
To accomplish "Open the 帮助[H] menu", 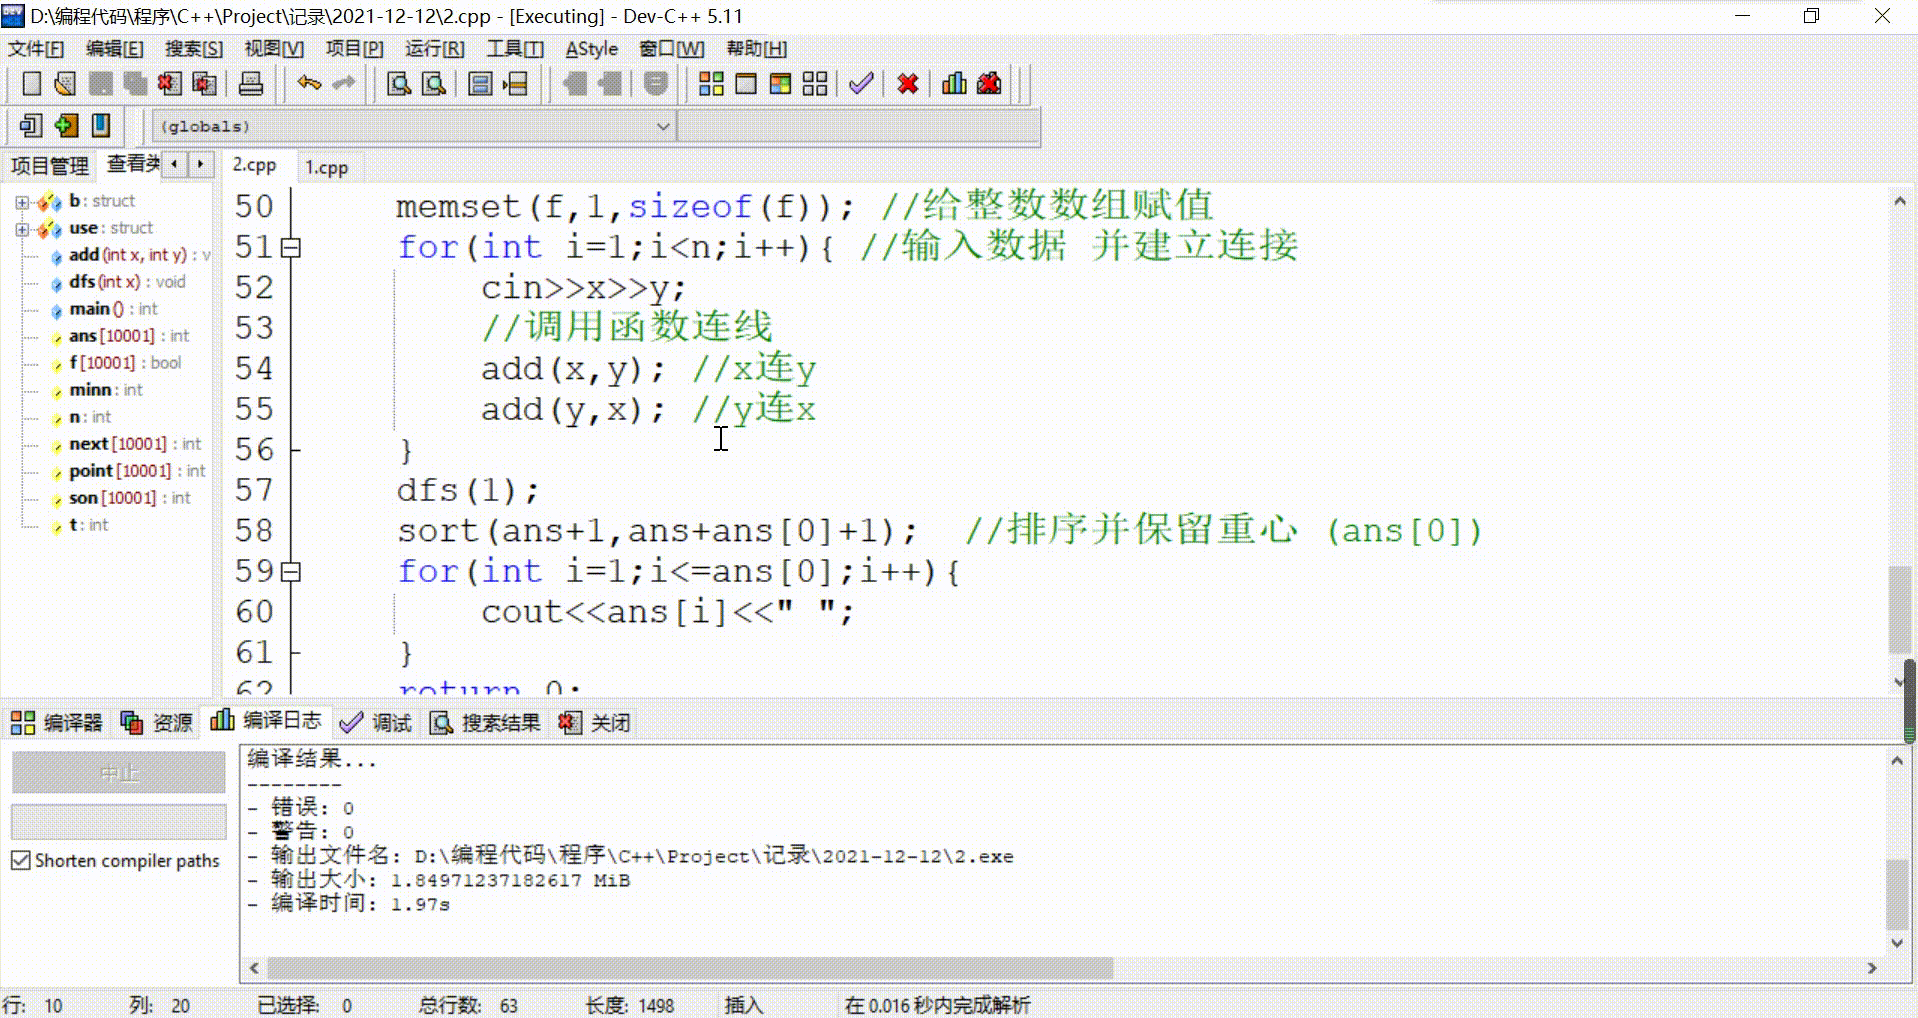I will point(757,49).
